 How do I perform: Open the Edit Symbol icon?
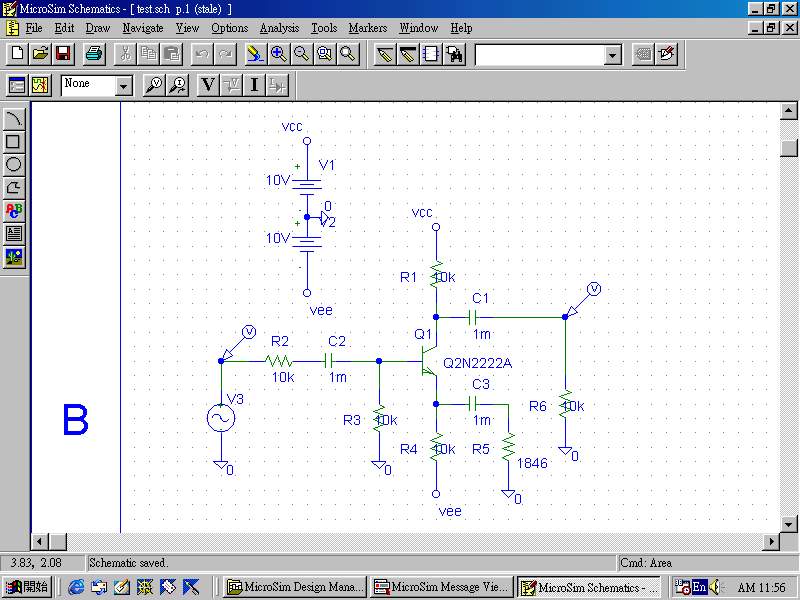point(666,54)
